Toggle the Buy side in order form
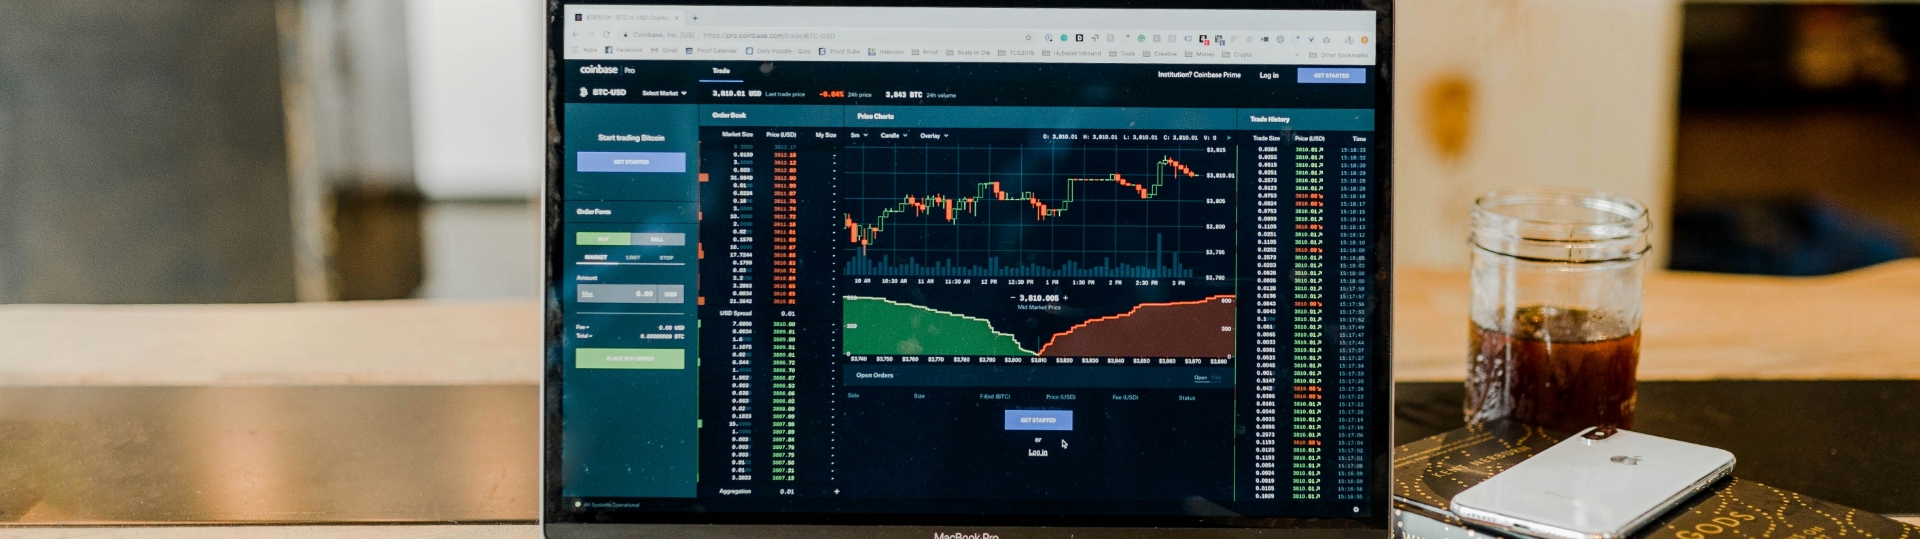The image size is (1920, 539). tap(603, 239)
